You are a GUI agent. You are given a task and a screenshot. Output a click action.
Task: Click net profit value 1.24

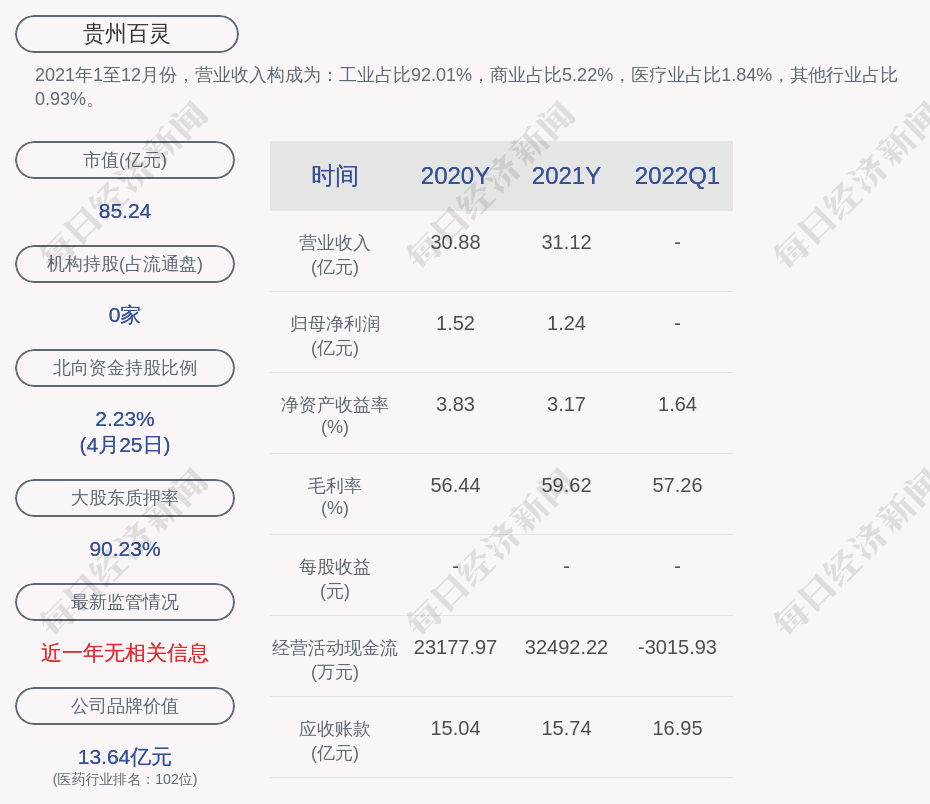(x=566, y=324)
